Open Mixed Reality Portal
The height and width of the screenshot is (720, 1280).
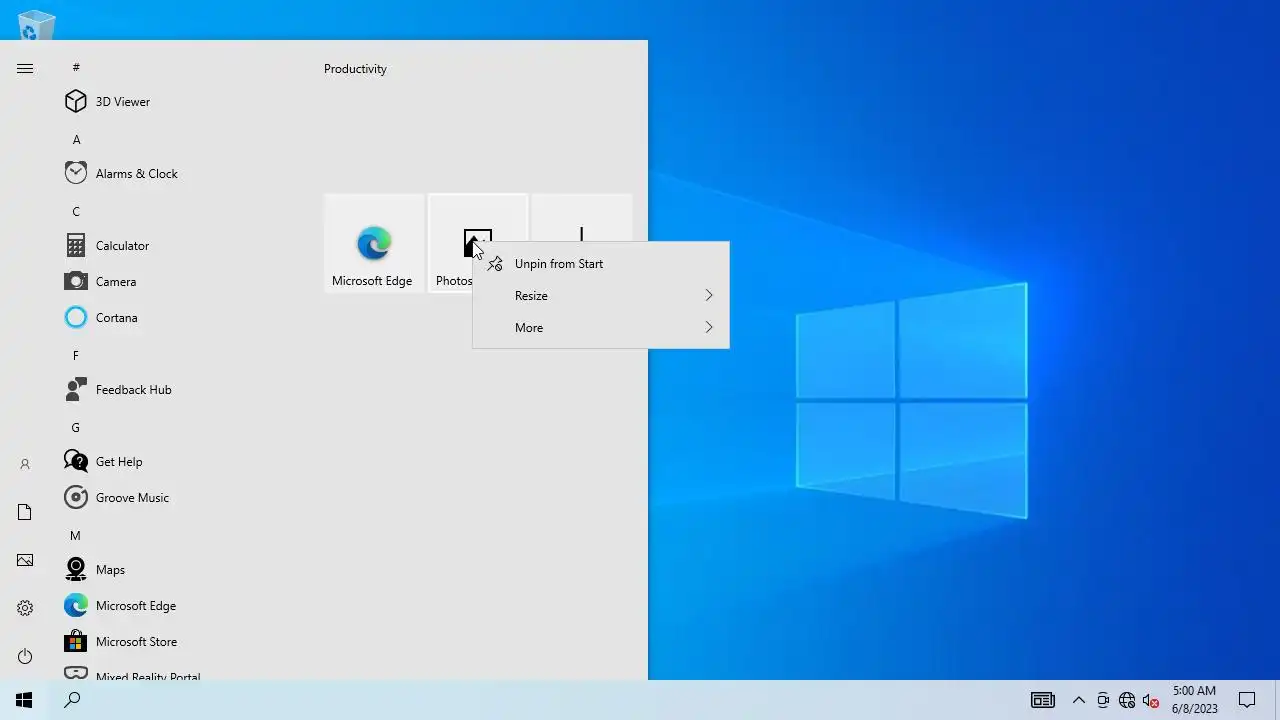pos(180,672)
